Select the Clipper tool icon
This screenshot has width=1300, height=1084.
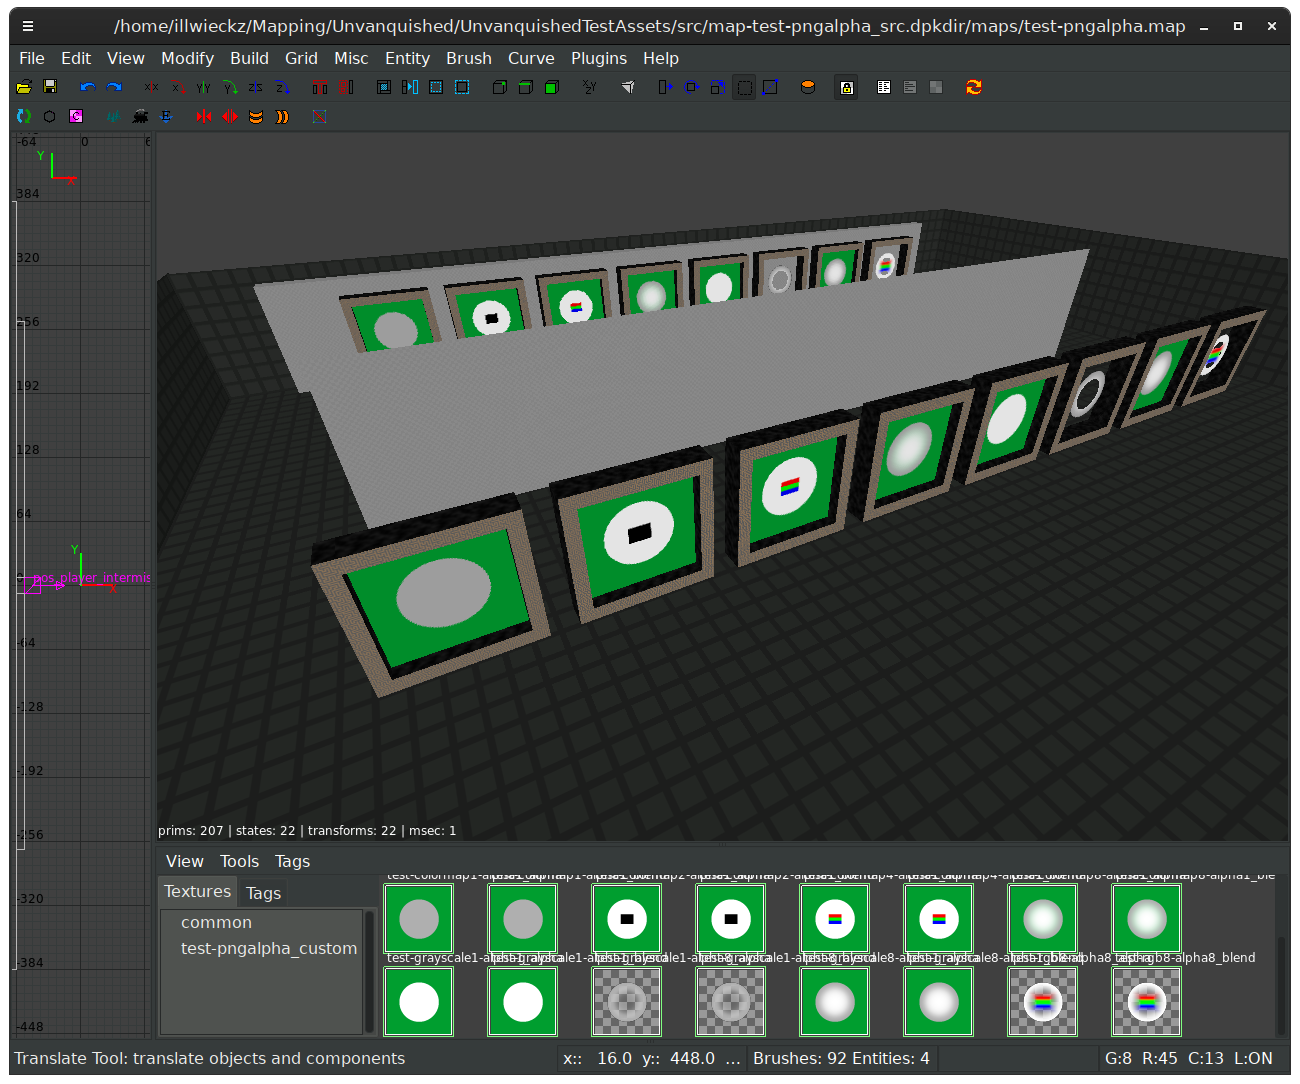tap(770, 87)
